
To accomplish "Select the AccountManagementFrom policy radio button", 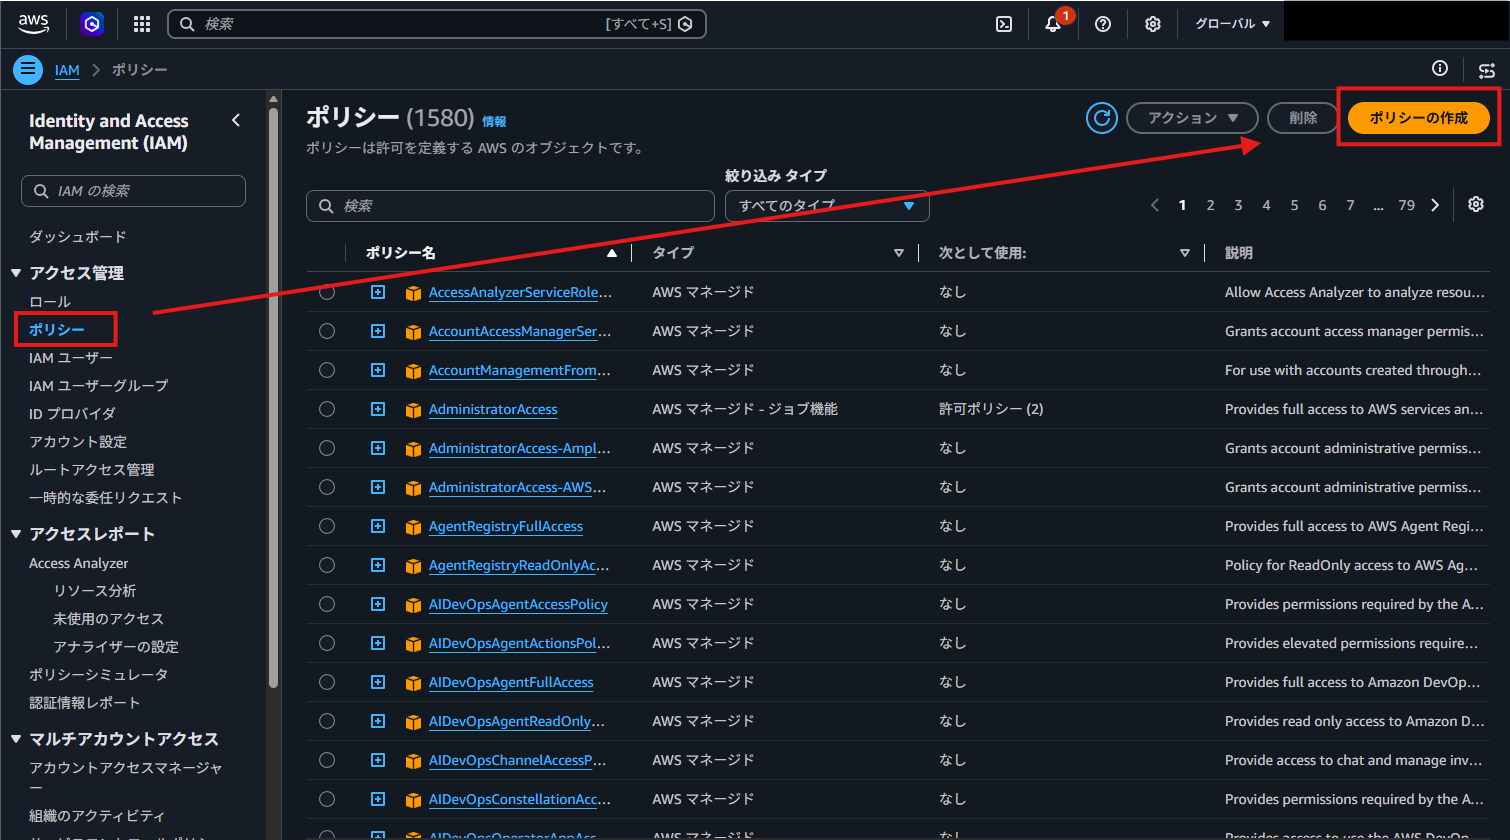I will pos(327,370).
